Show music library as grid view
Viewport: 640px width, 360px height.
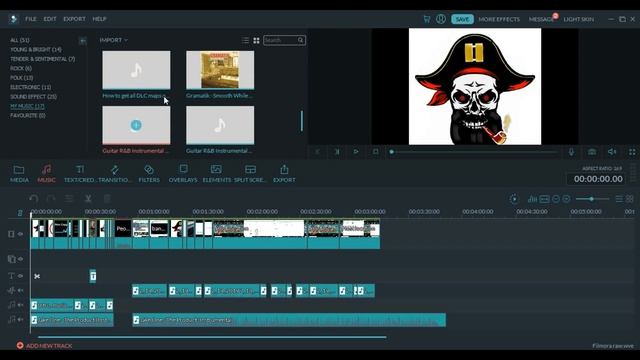(x=256, y=40)
